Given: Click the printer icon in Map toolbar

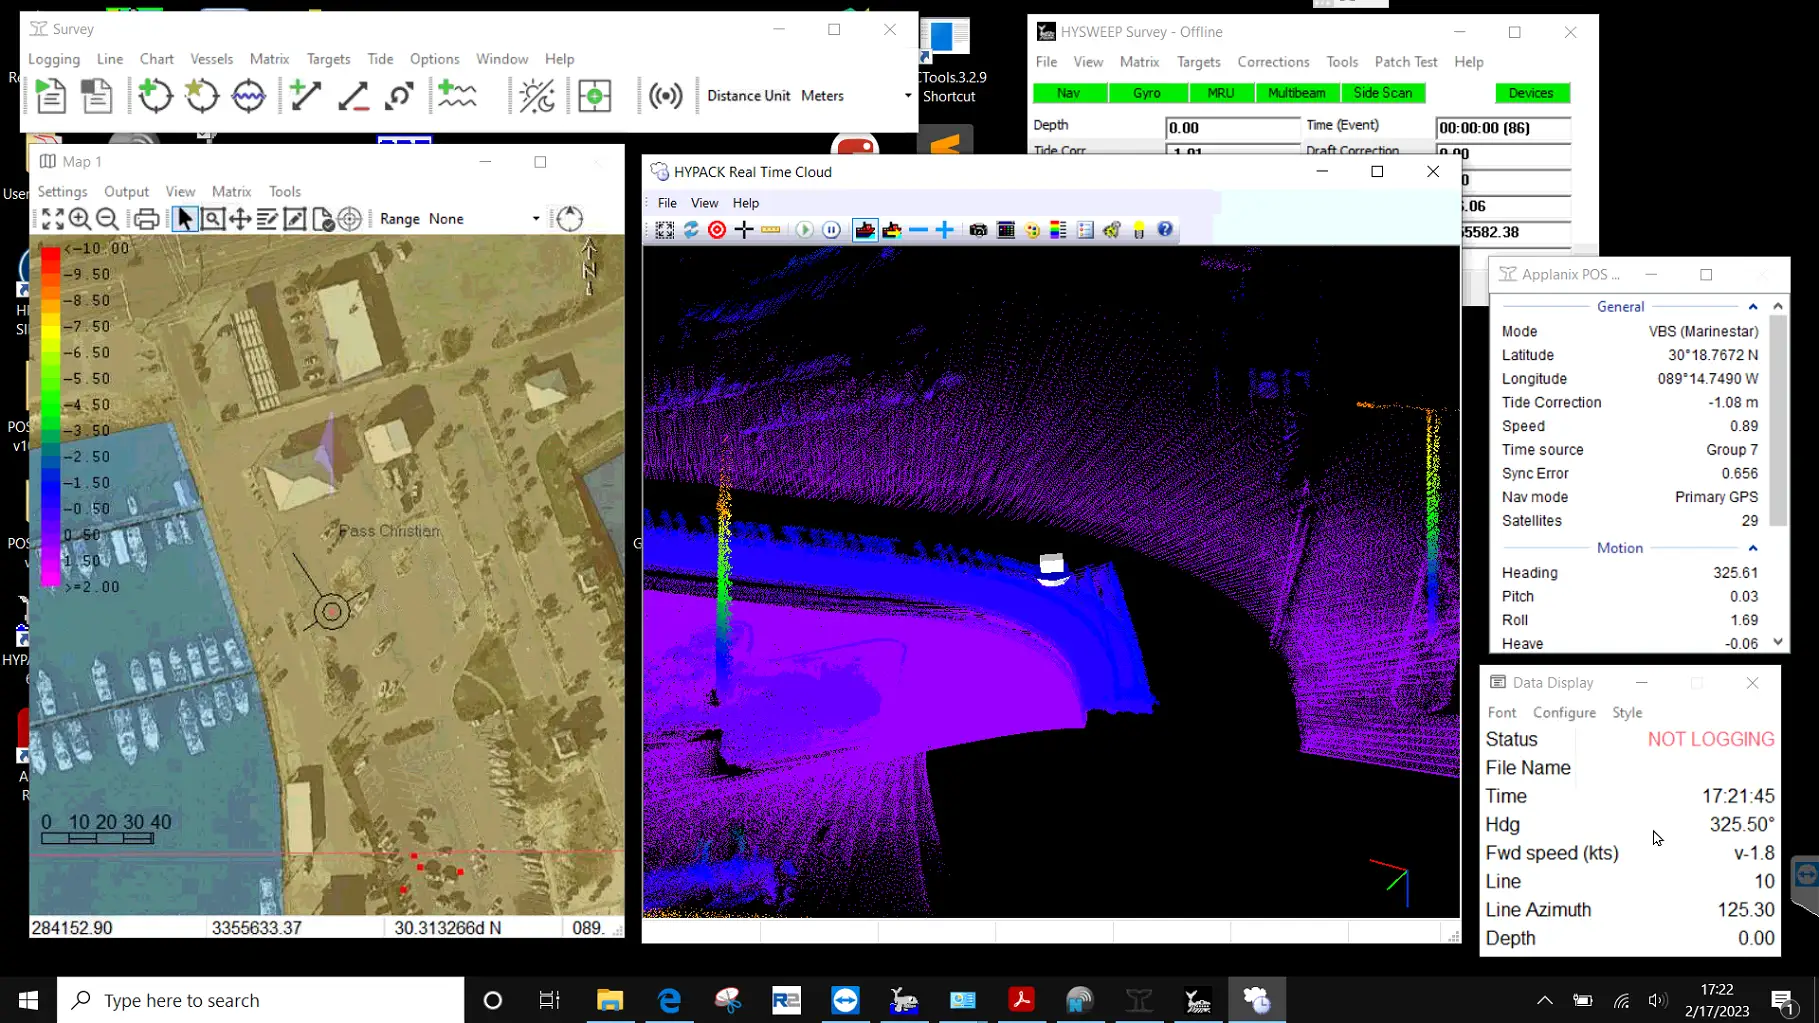Looking at the screenshot, I should (146, 219).
